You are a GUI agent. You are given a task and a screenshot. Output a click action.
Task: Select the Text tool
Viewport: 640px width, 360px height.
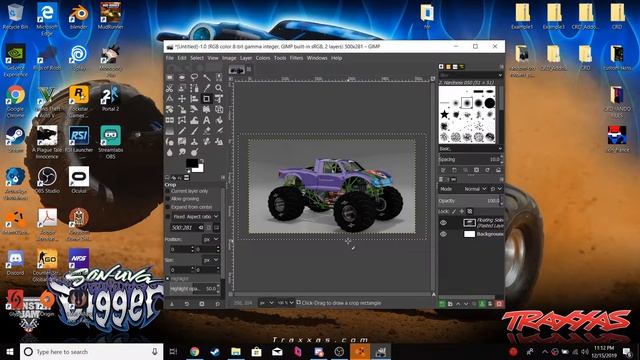(207, 120)
